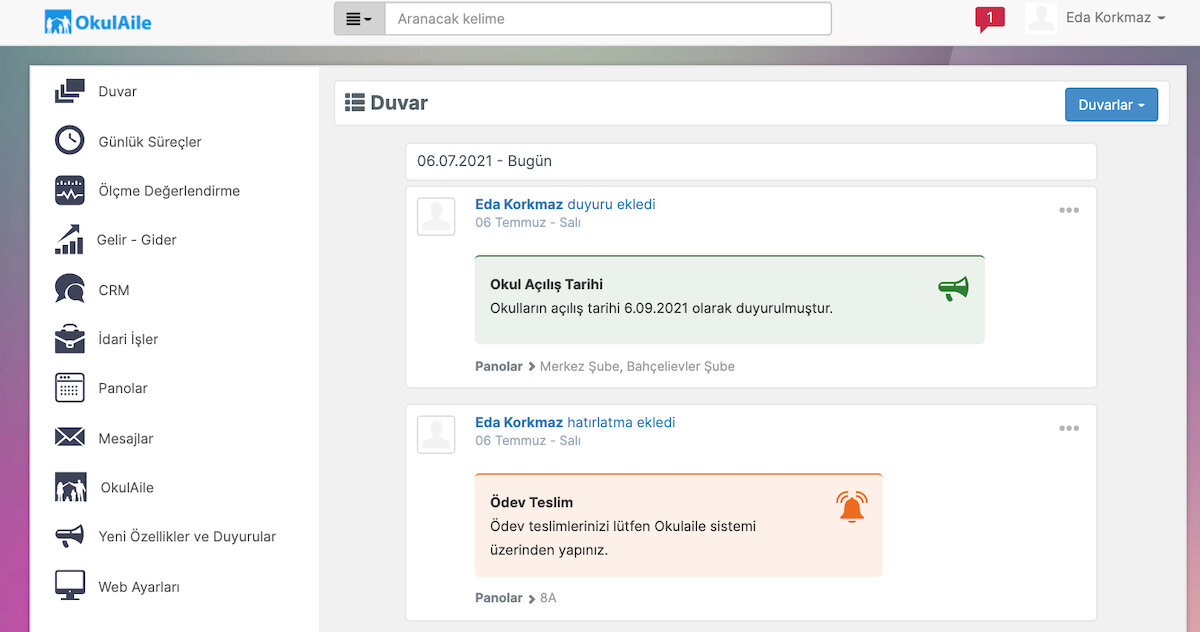Viewport: 1200px width, 632px height.
Task: Go to Günlük Süreçler menu item
Action: 150,142
